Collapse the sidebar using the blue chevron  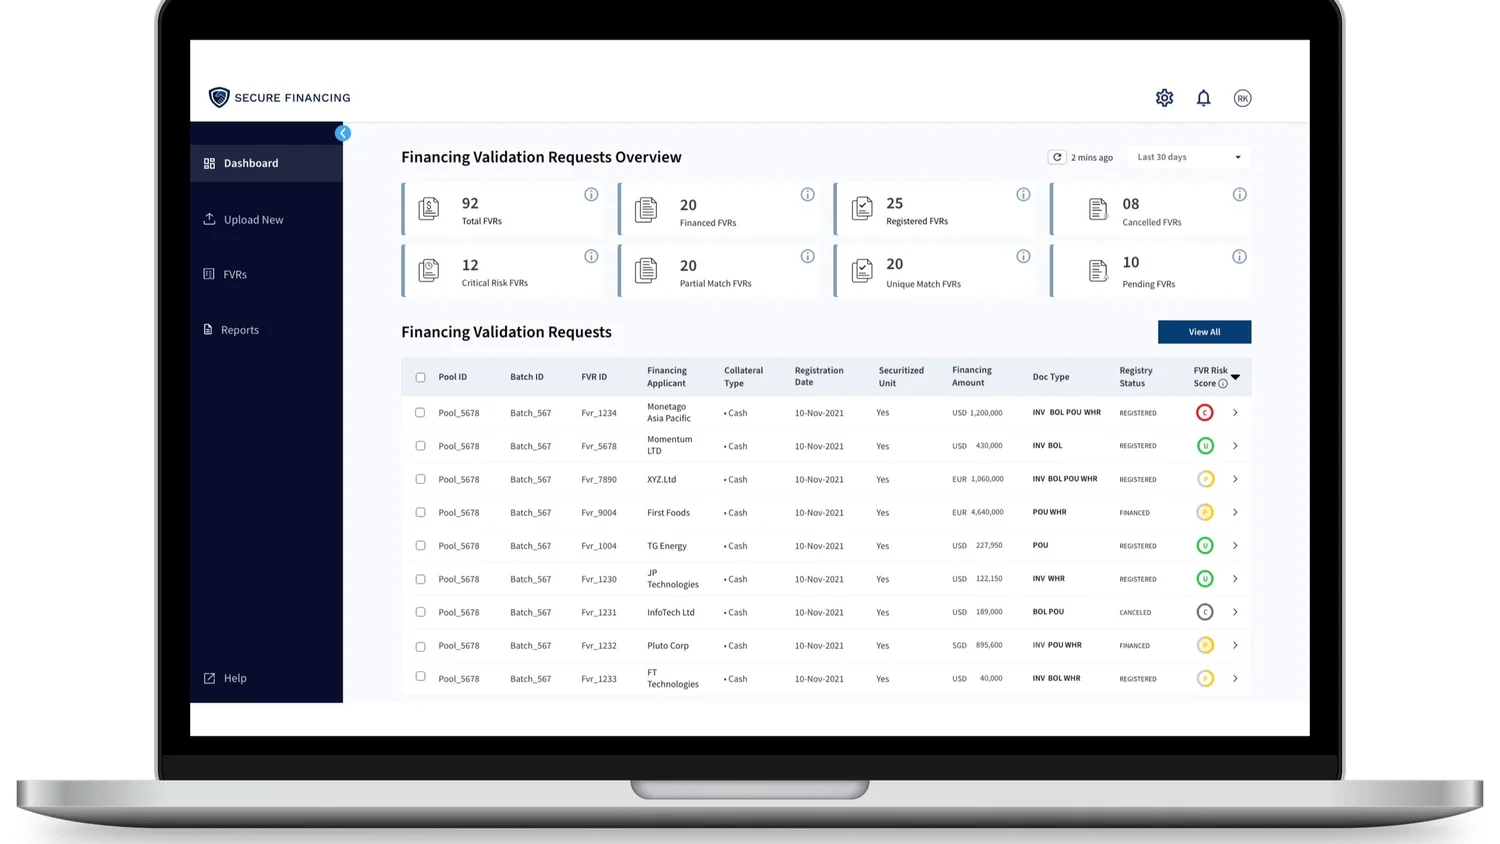(343, 132)
